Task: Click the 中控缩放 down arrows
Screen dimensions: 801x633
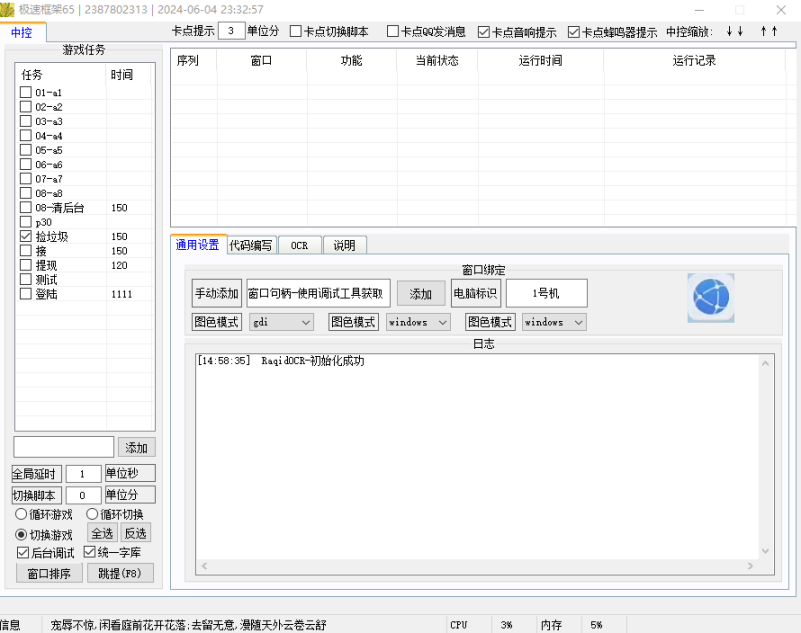Action: pyautogui.click(x=736, y=30)
